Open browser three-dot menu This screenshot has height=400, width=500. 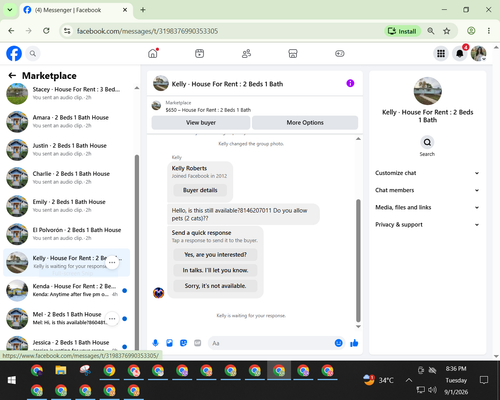pos(489,31)
